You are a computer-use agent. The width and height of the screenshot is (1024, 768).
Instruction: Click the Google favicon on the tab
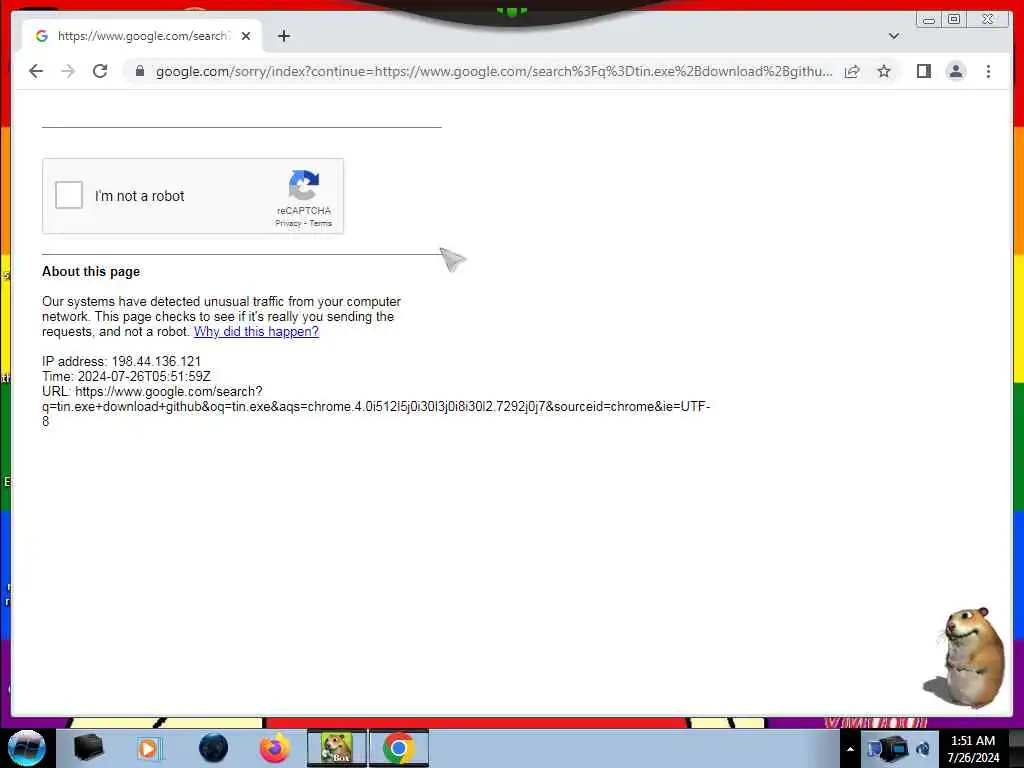point(42,36)
